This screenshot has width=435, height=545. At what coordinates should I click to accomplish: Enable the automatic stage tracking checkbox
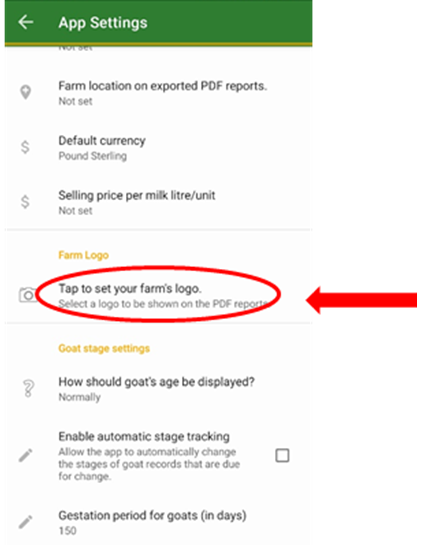pyautogui.click(x=282, y=455)
